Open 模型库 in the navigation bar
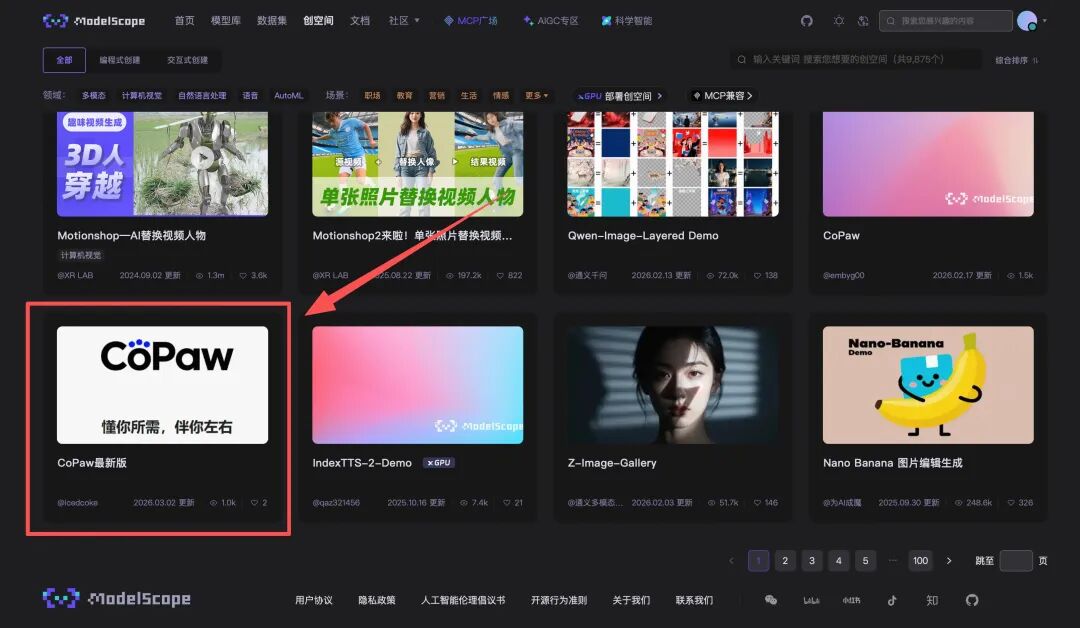This screenshot has height=628, width=1080. pyautogui.click(x=226, y=21)
